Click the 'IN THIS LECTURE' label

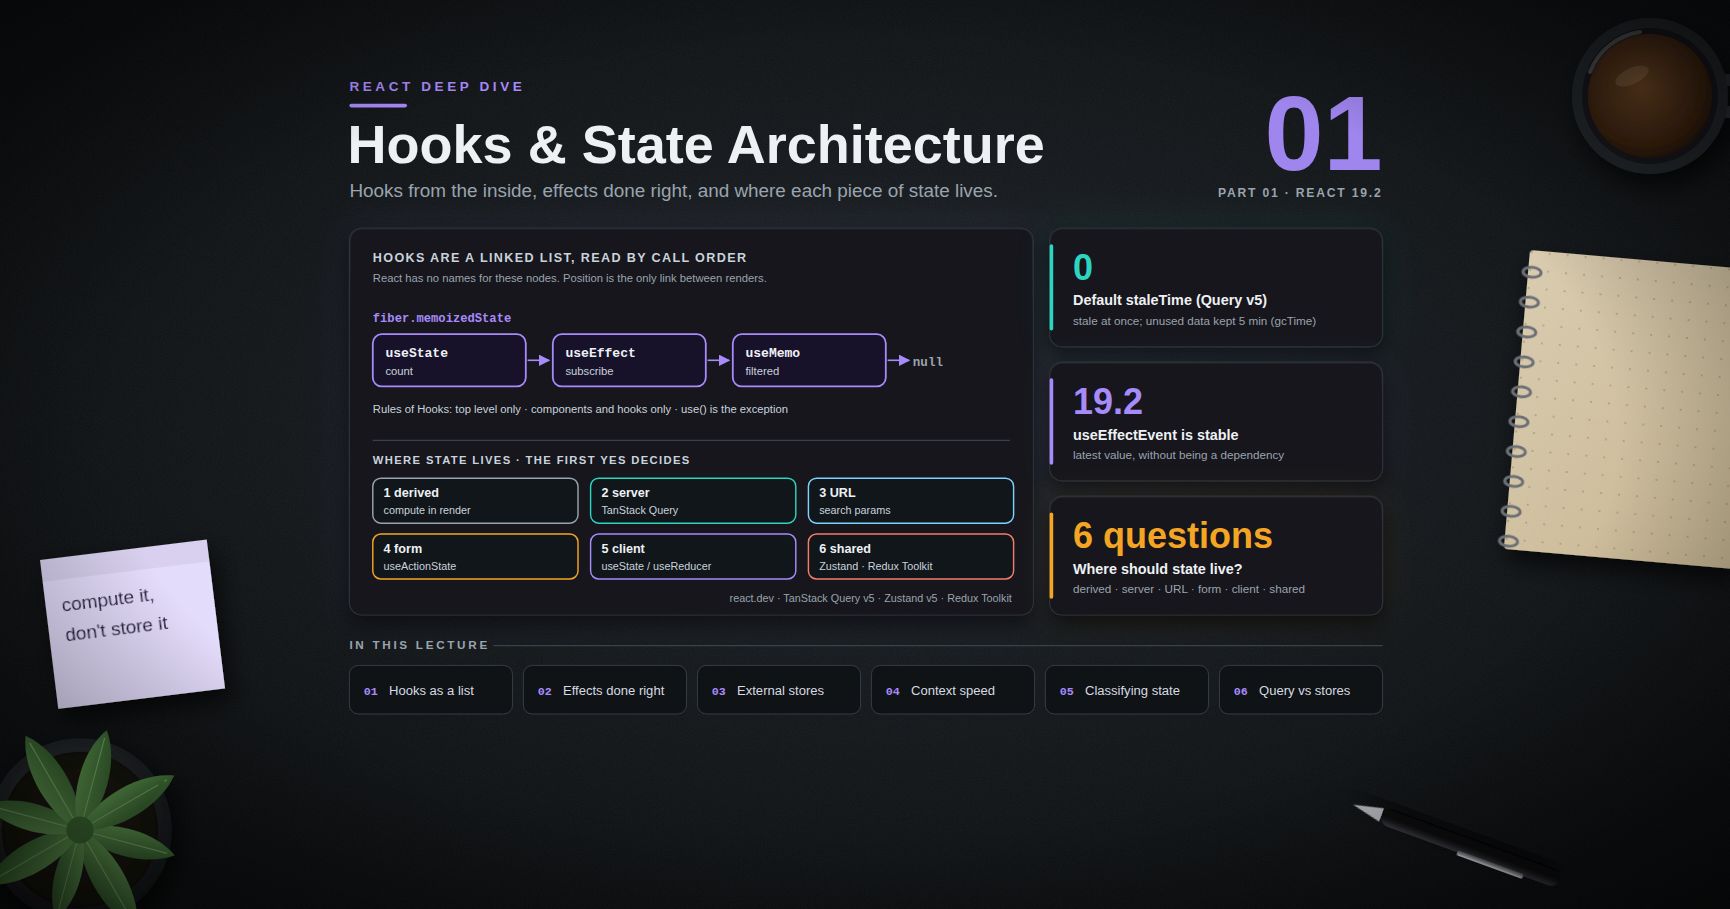pos(419,645)
